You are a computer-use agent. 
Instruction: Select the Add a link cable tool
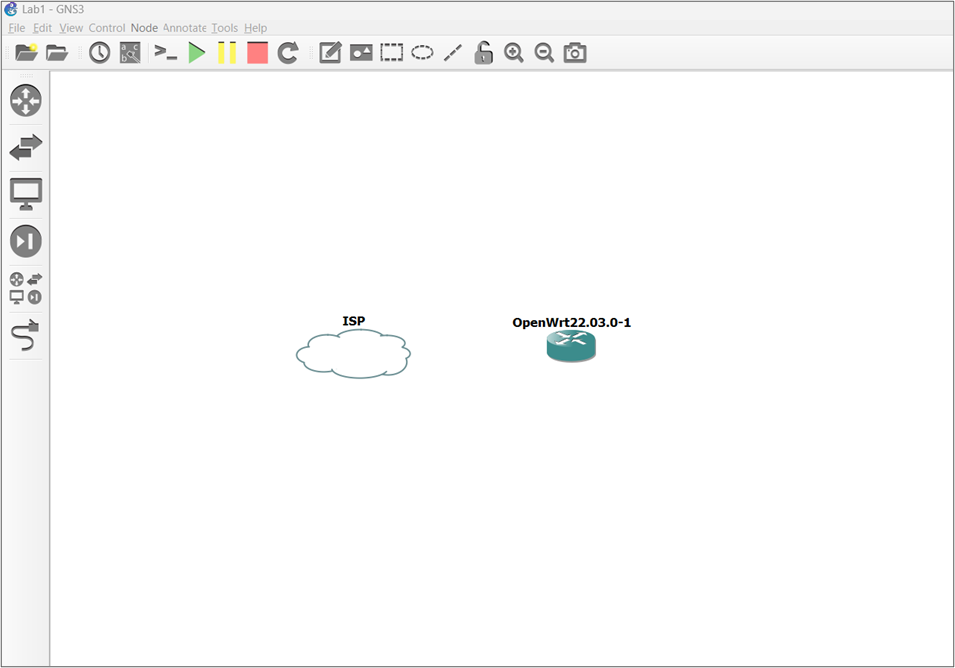26,336
